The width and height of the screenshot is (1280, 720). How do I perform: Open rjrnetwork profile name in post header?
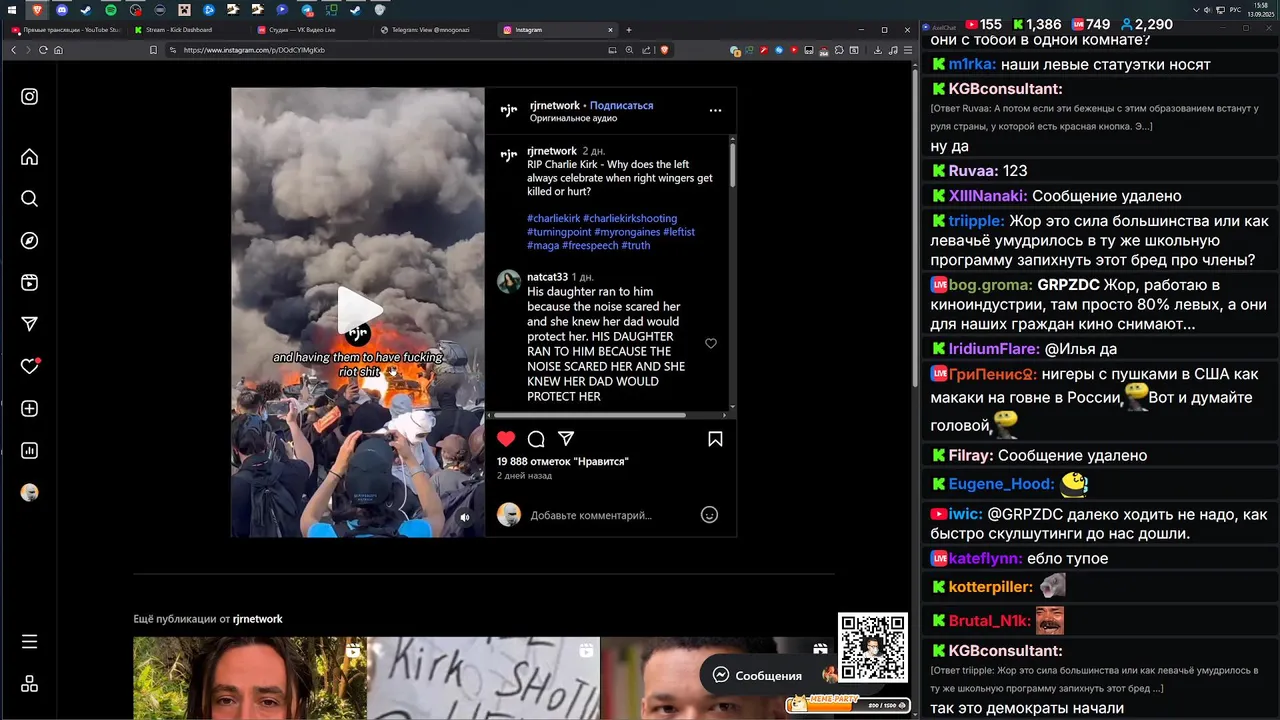(555, 105)
